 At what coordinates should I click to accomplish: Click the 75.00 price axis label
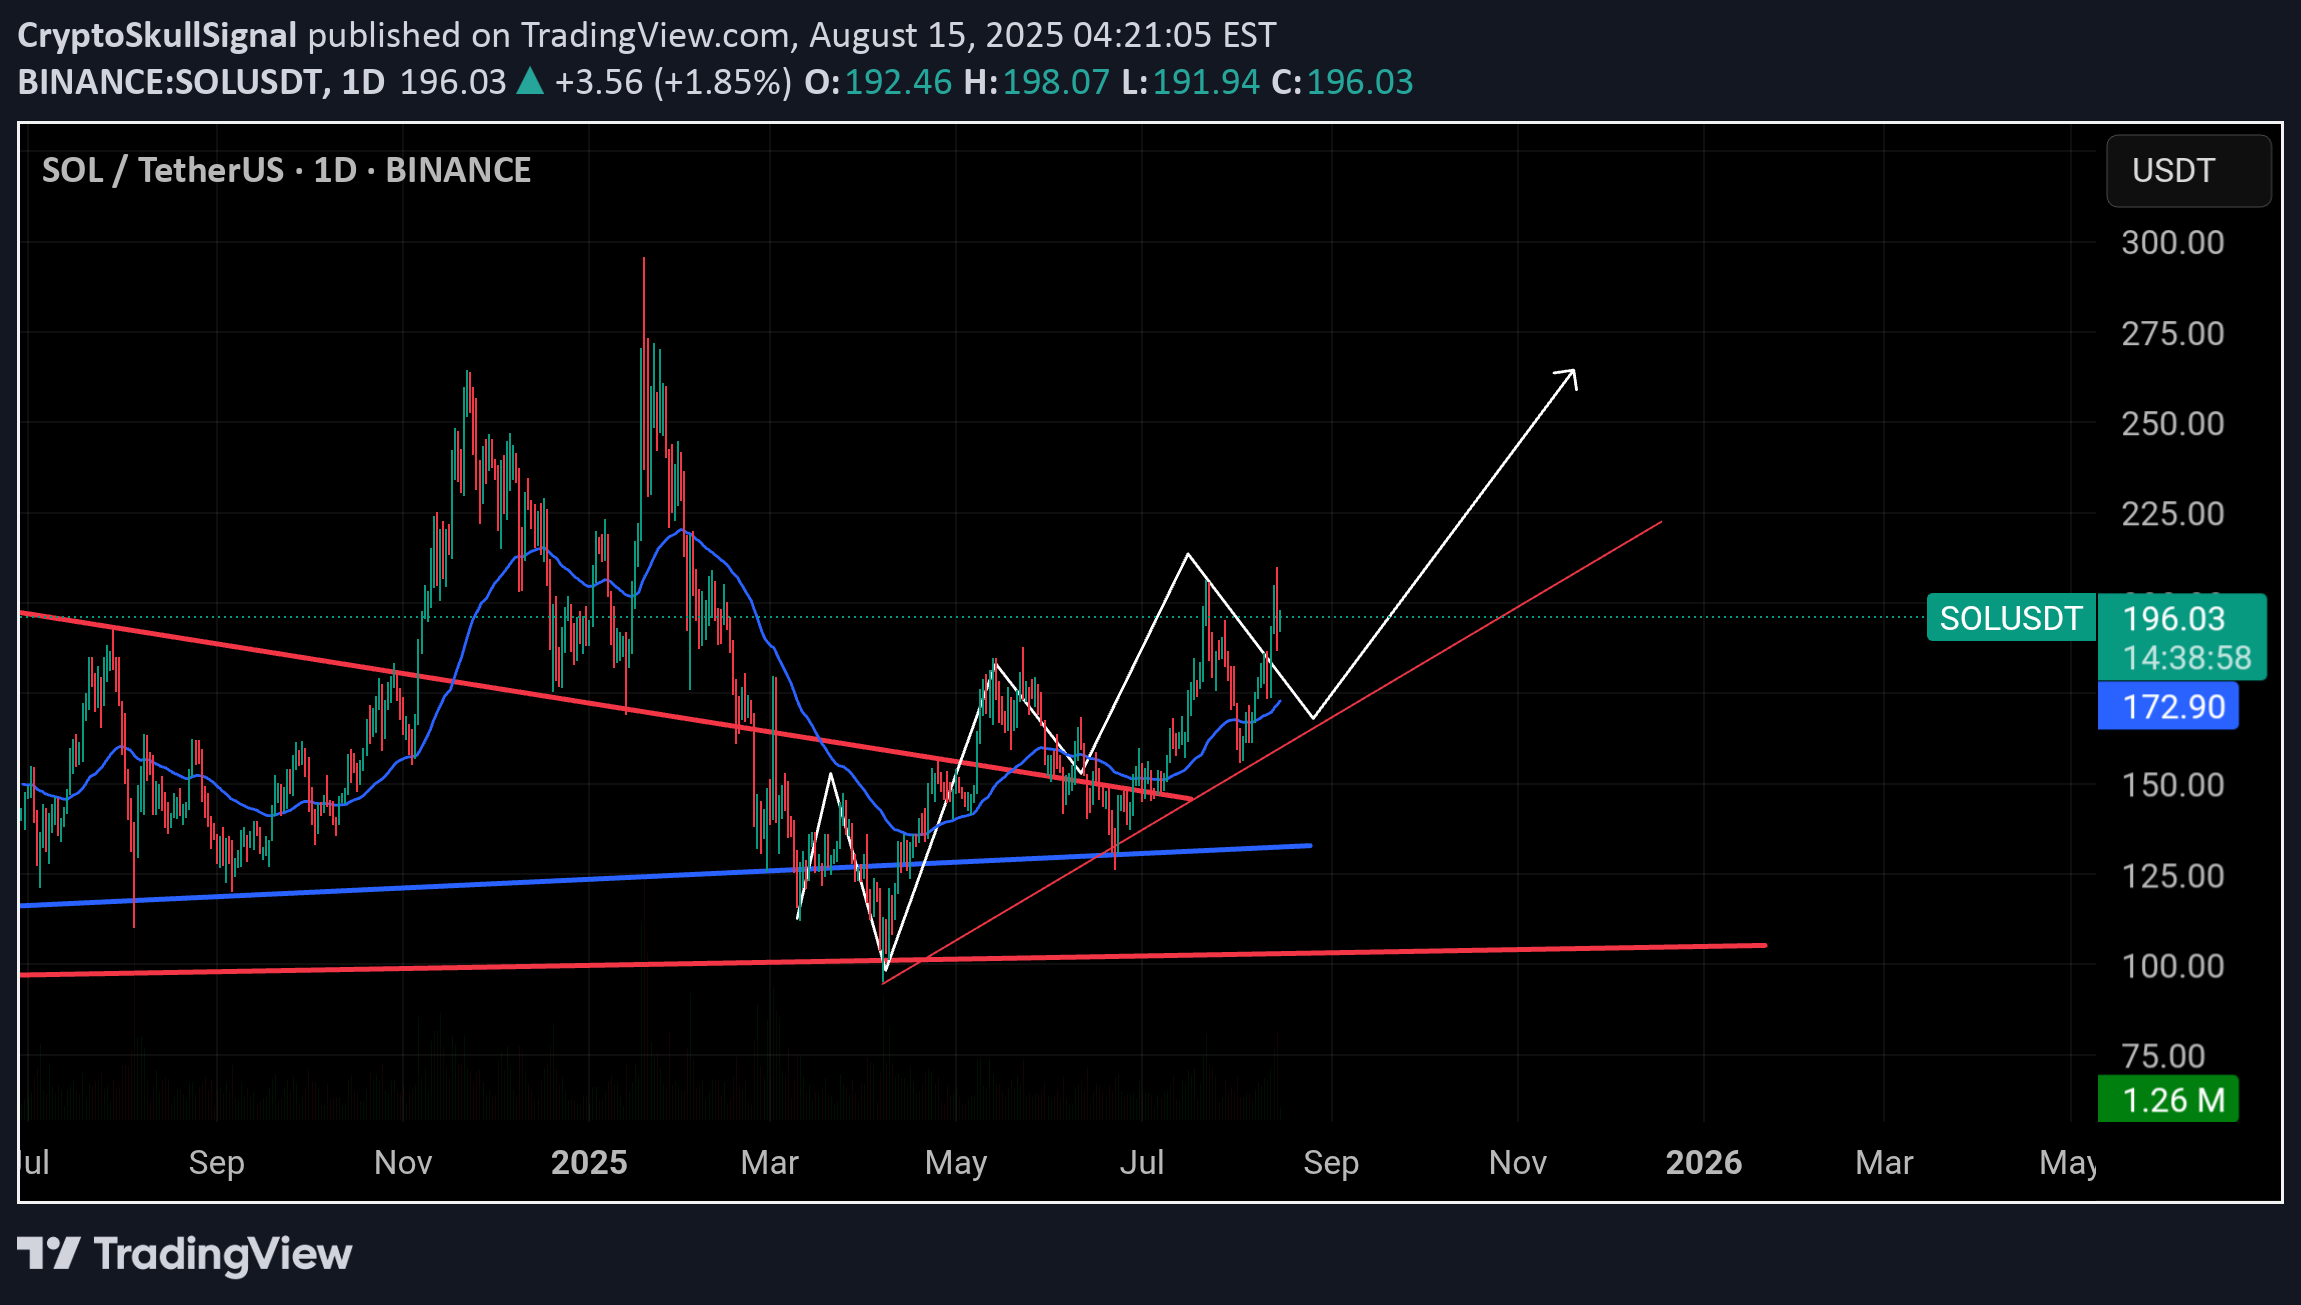pyautogui.click(x=2164, y=1056)
